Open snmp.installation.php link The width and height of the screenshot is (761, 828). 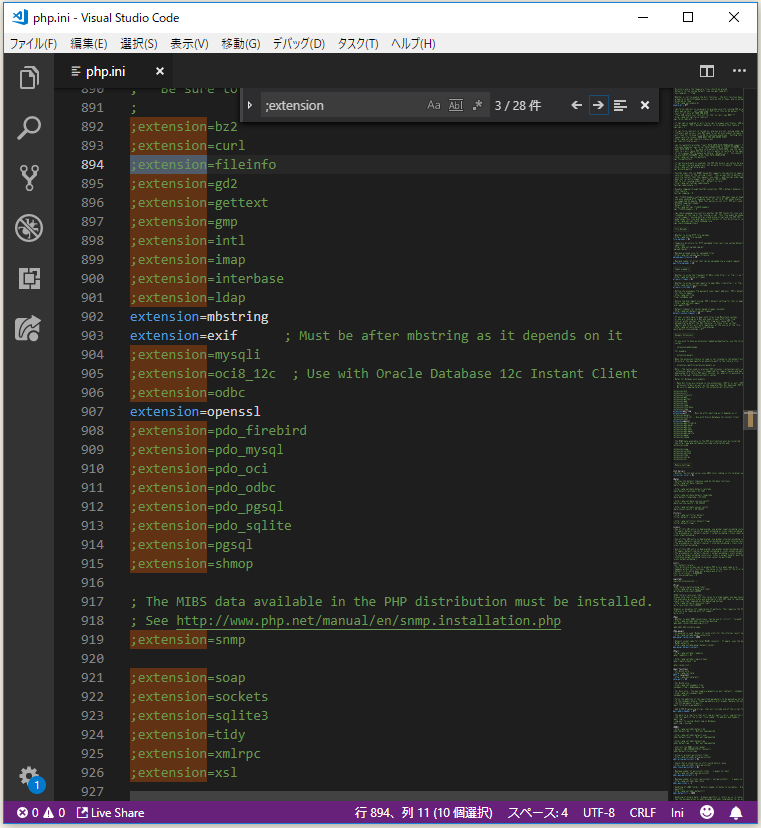click(368, 620)
